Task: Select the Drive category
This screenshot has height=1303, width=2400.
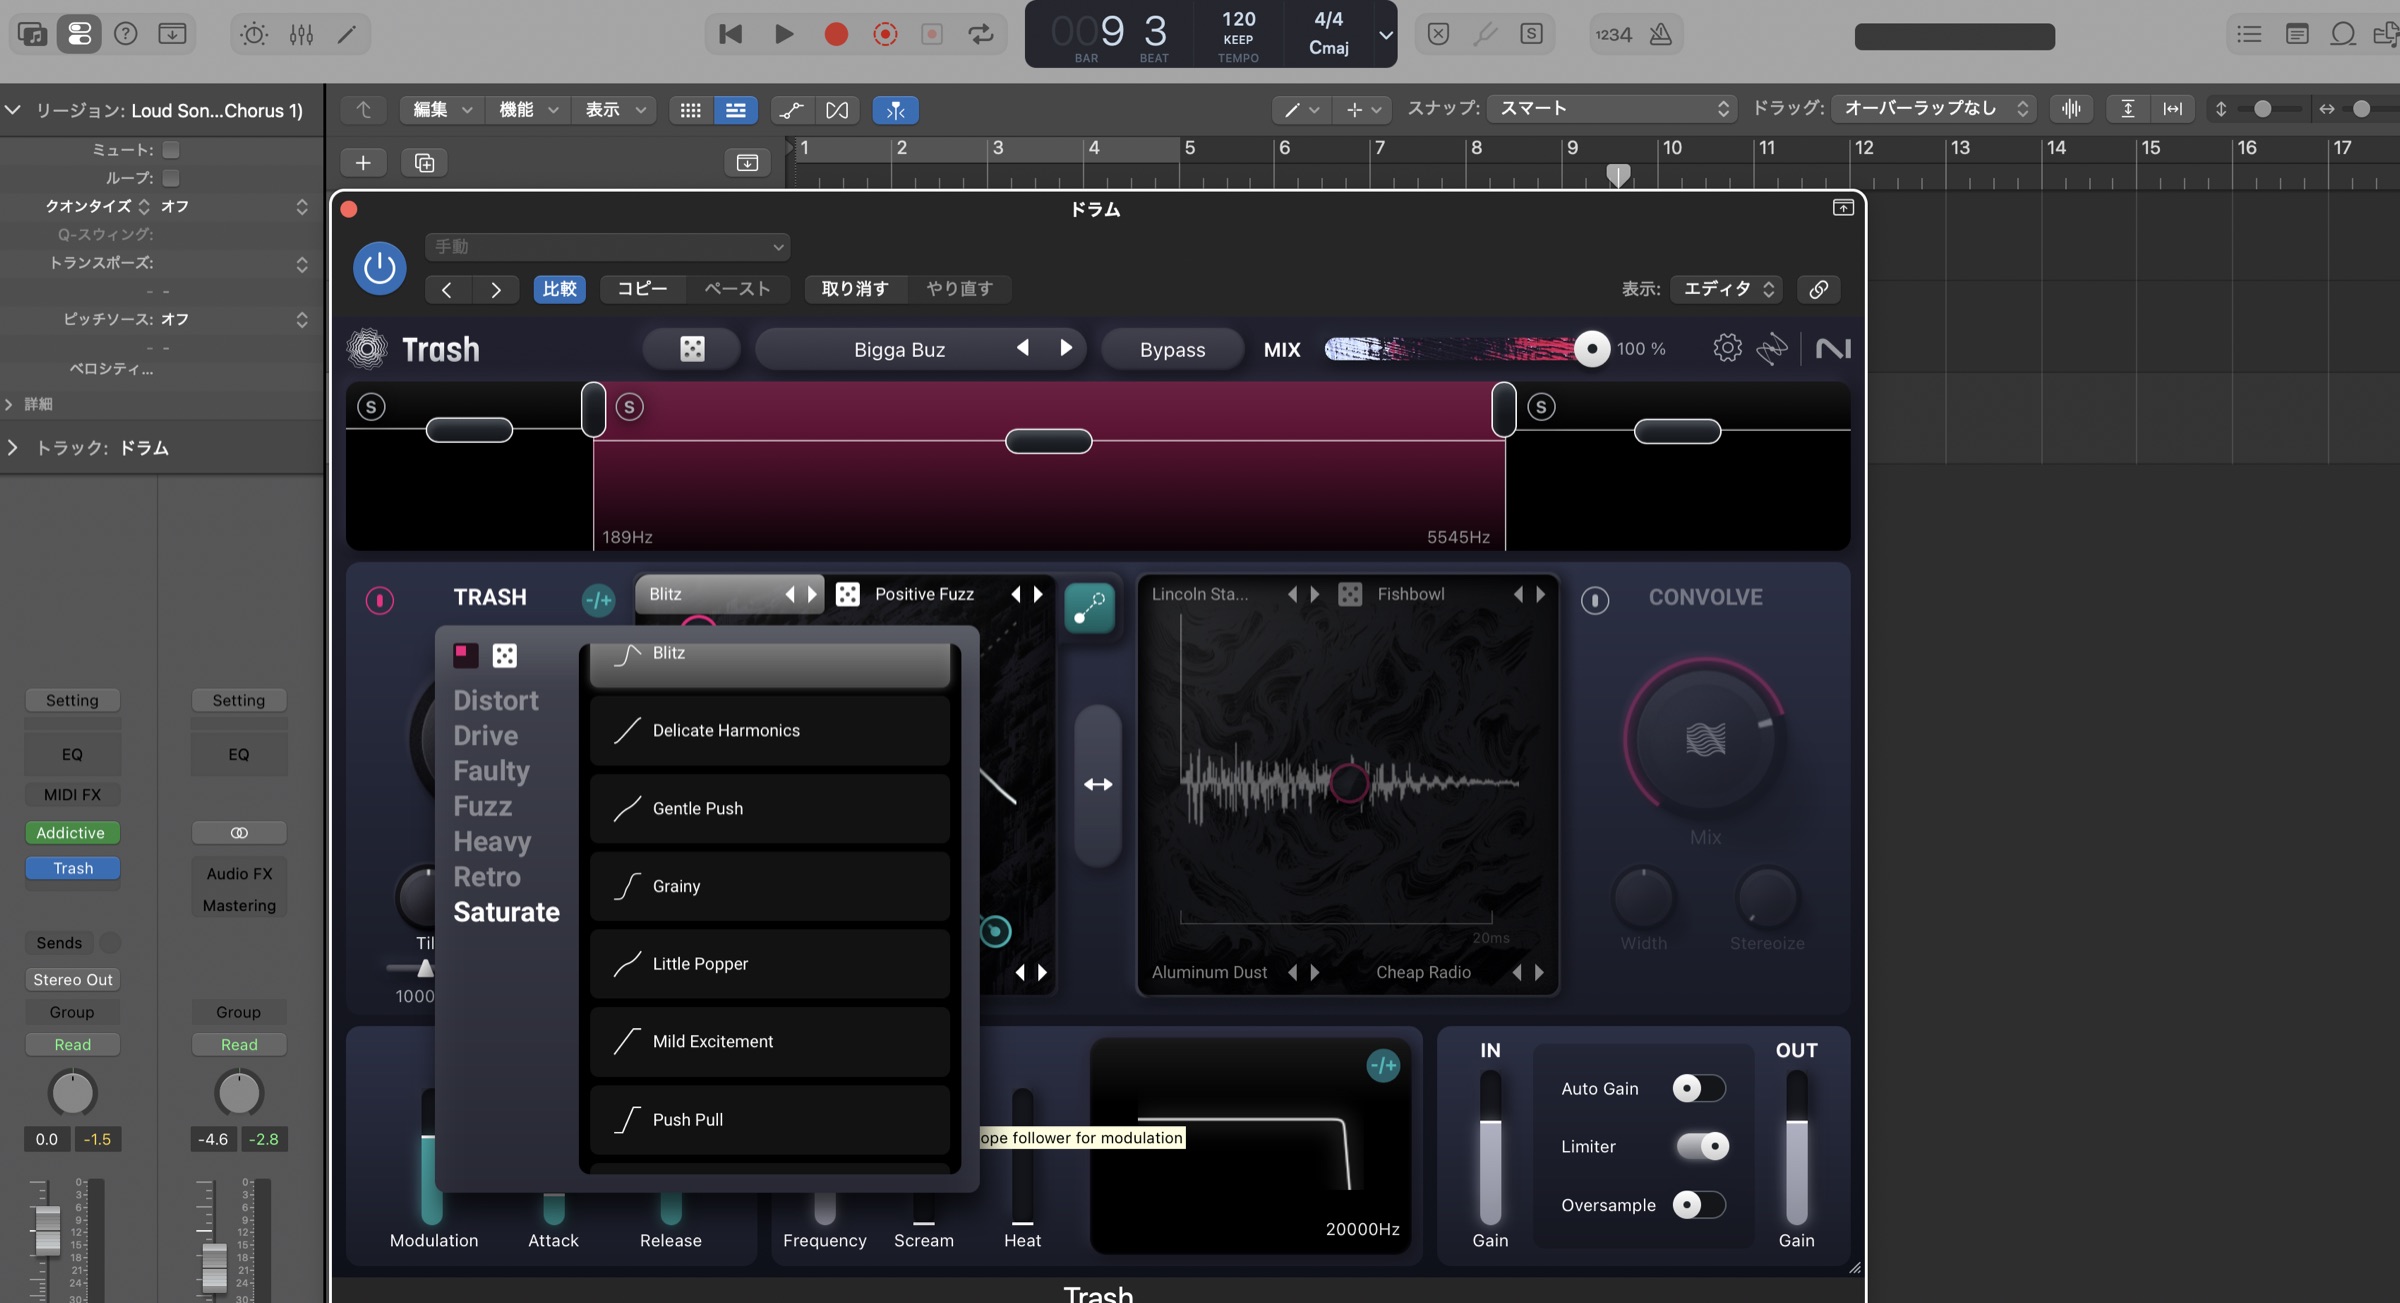Action: coord(486,735)
